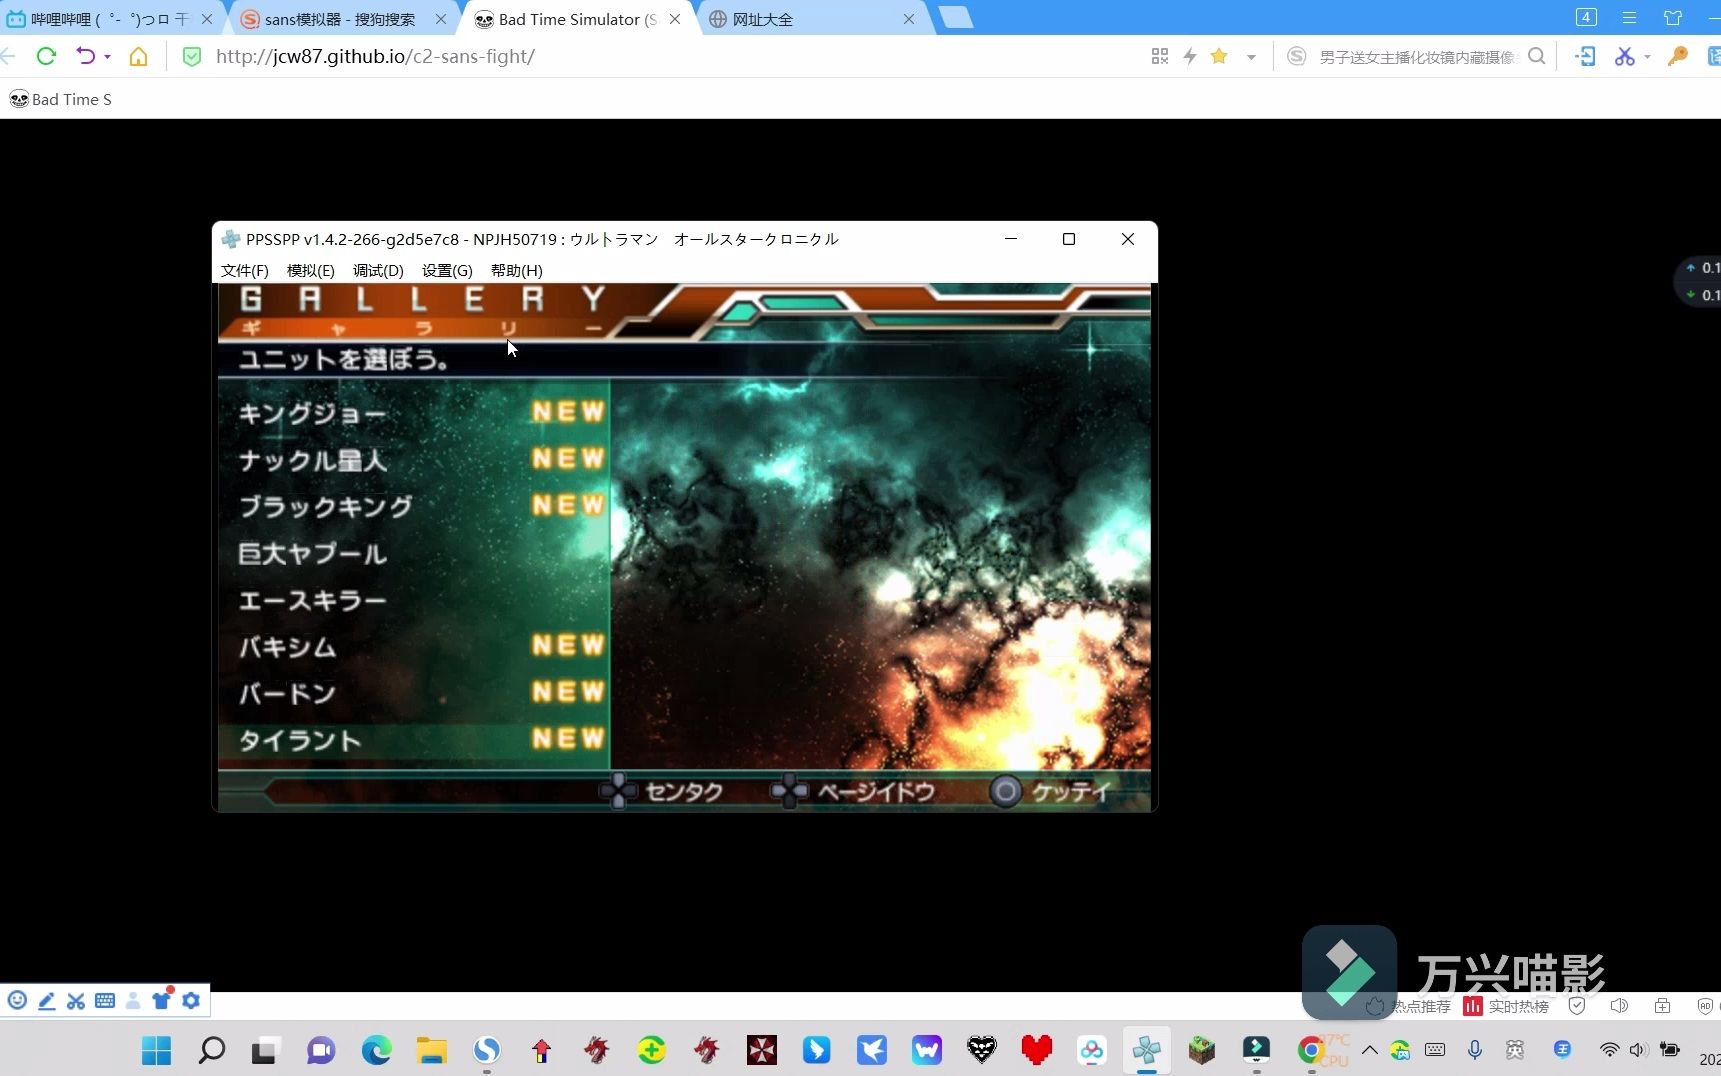This screenshot has width=1721, height=1076.
Task: Switch to the sans模拟器 搜狗搜索 tab
Action: [341, 19]
